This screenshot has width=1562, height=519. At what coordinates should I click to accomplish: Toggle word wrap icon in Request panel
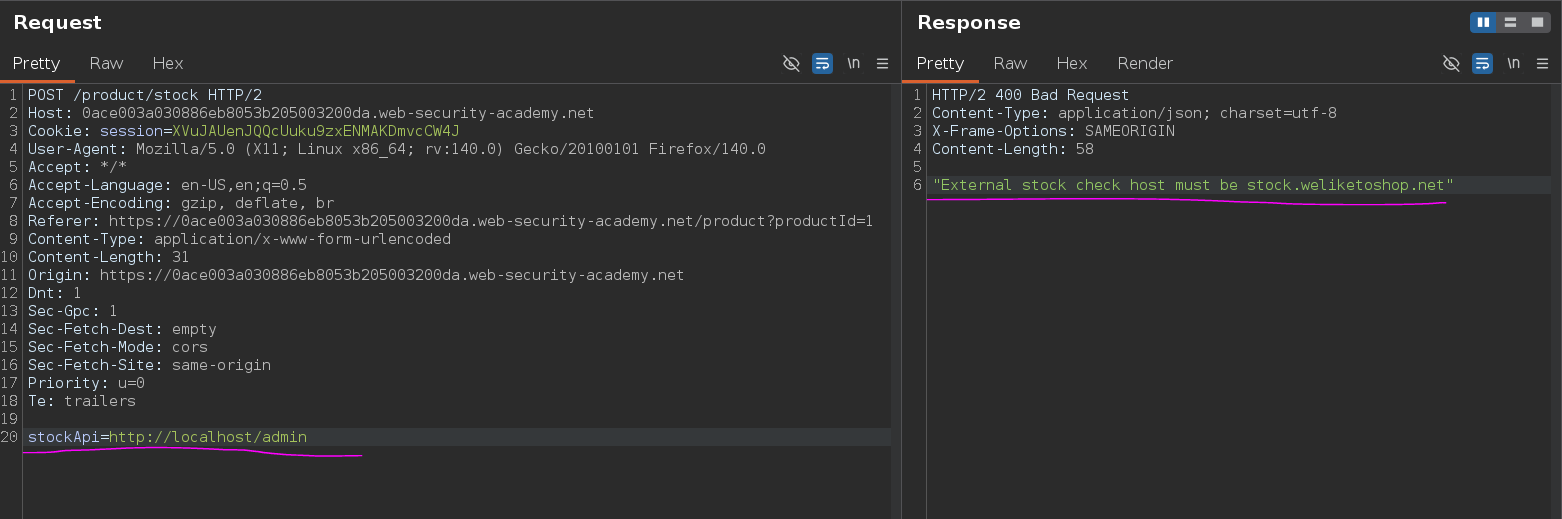tap(822, 63)
